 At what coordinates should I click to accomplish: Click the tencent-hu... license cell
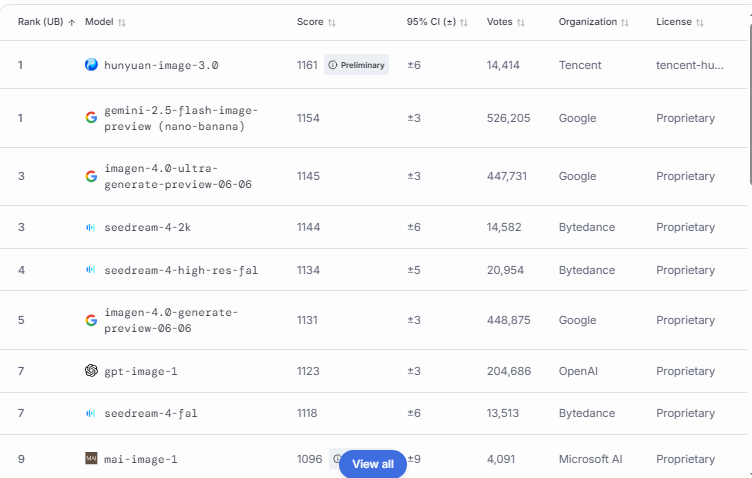690,65
